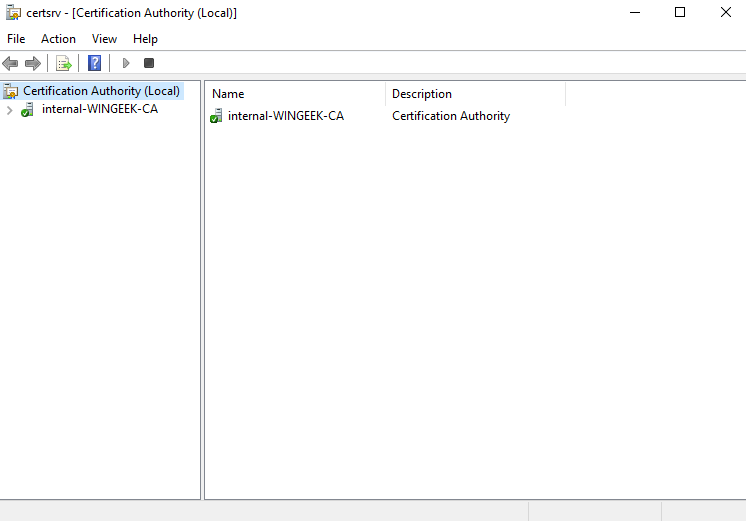Click the Certification Authority (Local) root icon
Image resolution: width=746 pixels, height=521 pixels.
coord(11,91)
